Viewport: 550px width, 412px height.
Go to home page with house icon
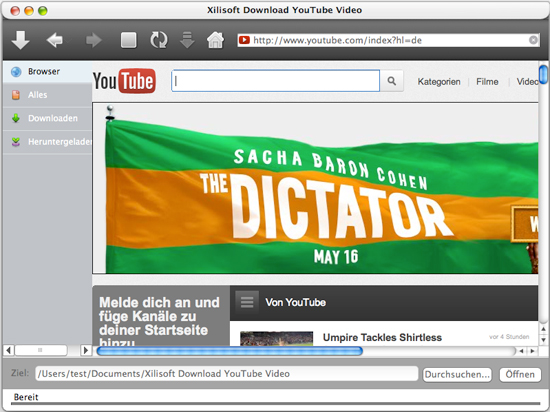[x=215, y=40]
